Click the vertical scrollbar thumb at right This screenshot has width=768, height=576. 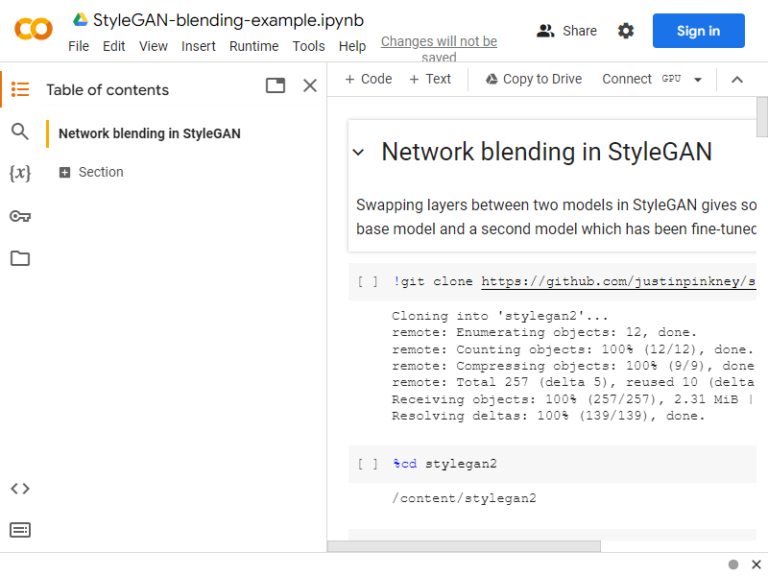(x=762, y=117)
